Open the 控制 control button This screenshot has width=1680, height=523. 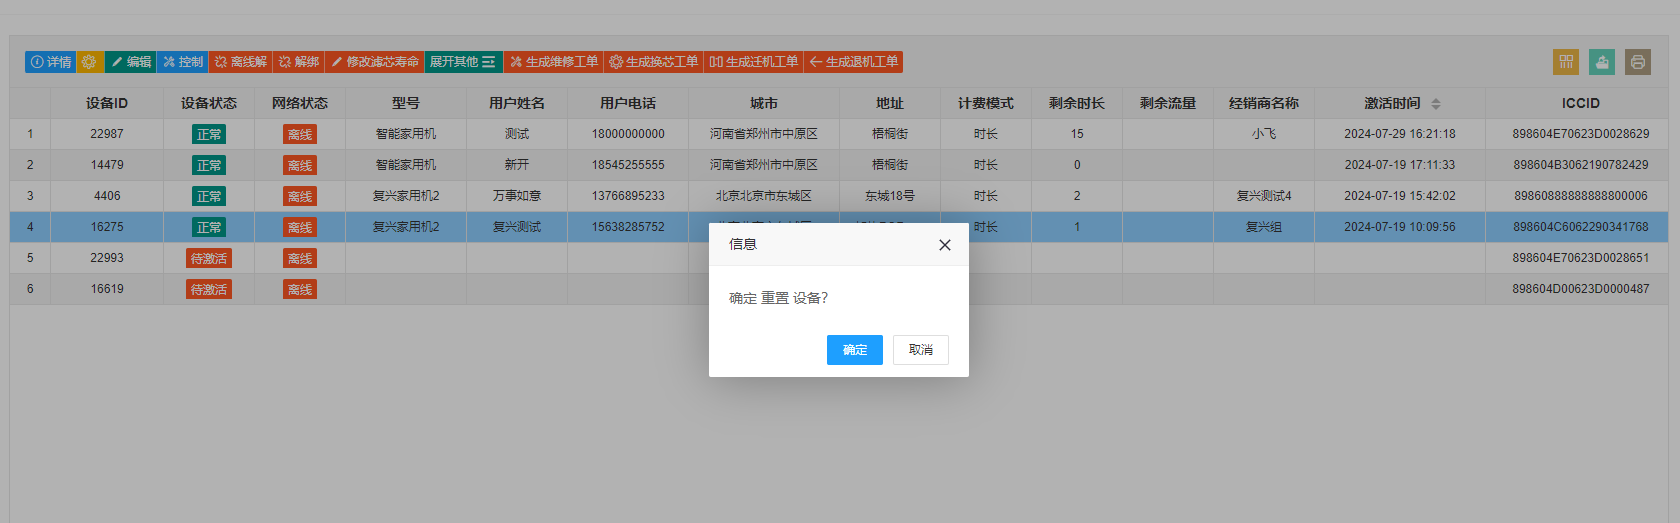183,62
